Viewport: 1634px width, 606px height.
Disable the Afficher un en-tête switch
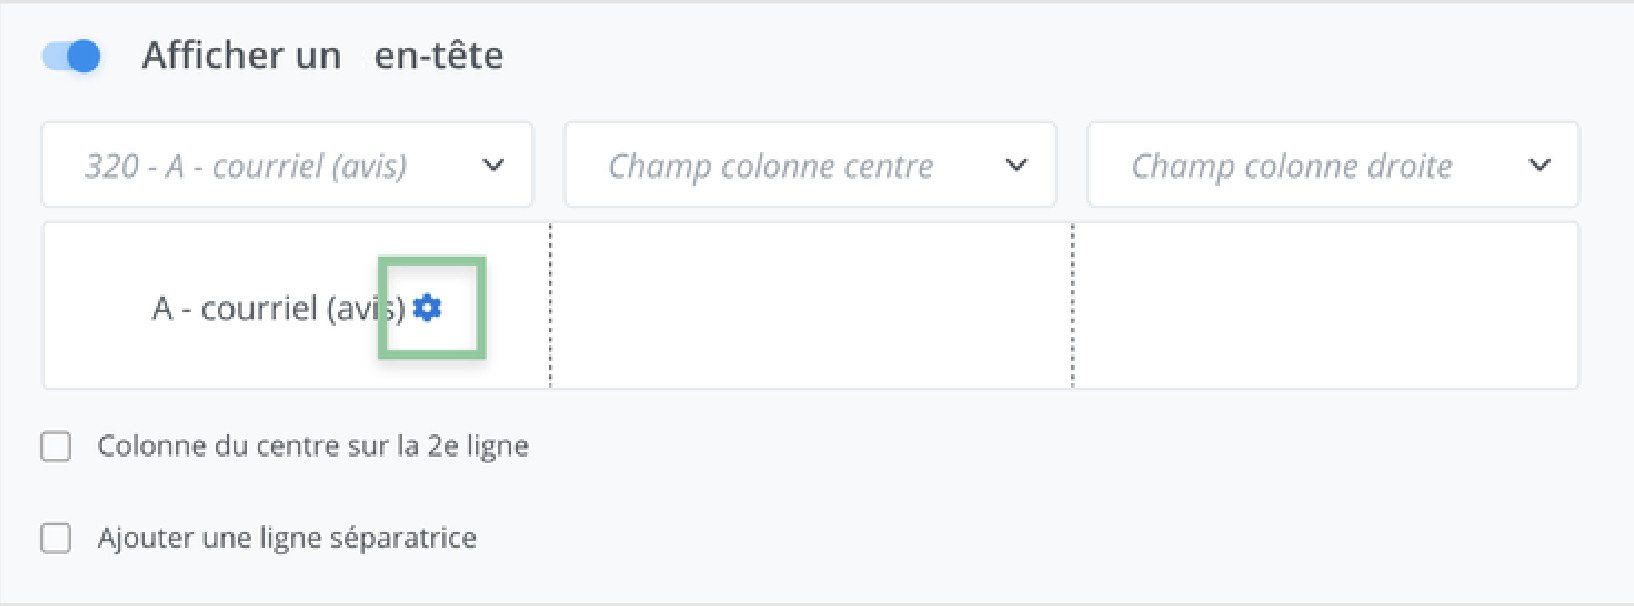click(71, 56)
